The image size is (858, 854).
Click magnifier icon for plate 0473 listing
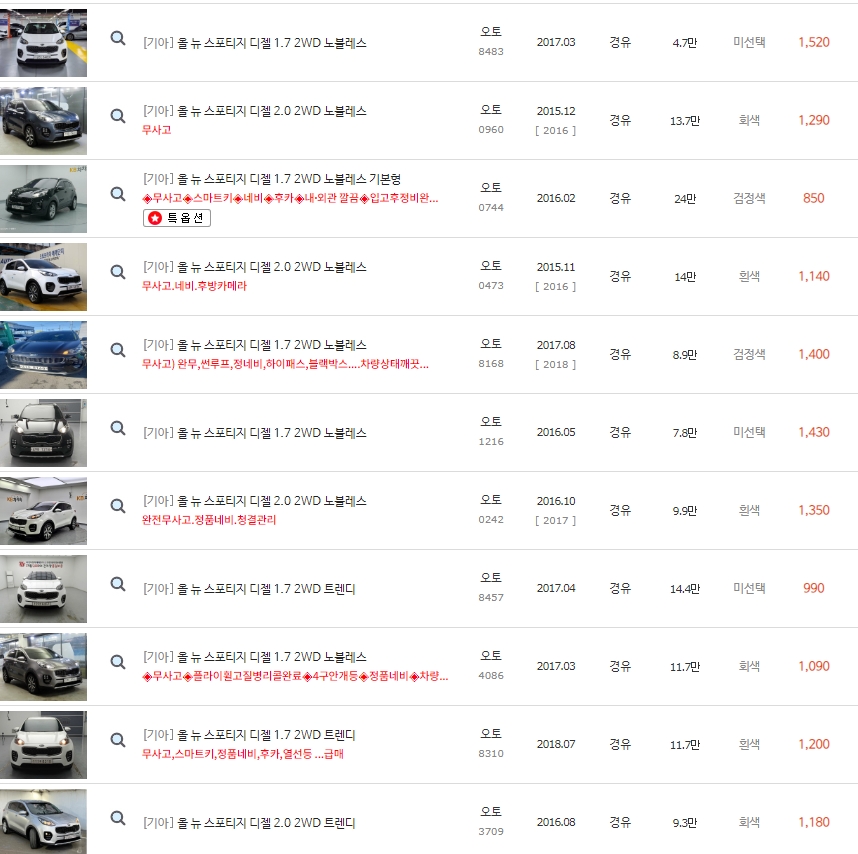[x=118, y=272]
